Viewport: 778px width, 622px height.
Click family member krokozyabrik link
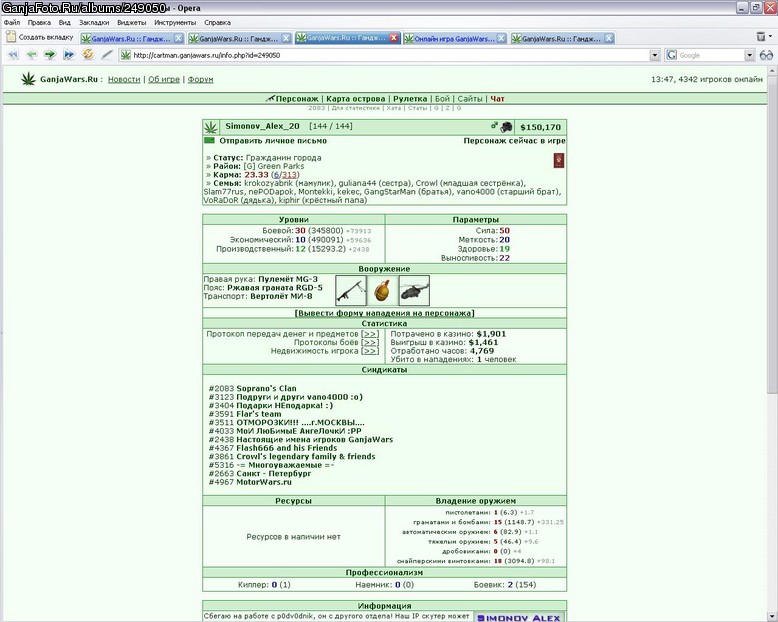(x=268, y=183)
